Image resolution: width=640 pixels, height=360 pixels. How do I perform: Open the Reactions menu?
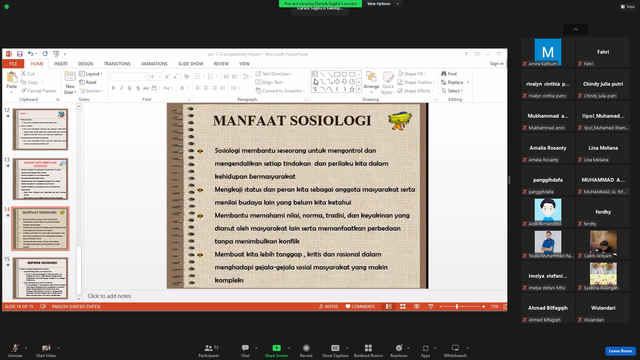399,350
